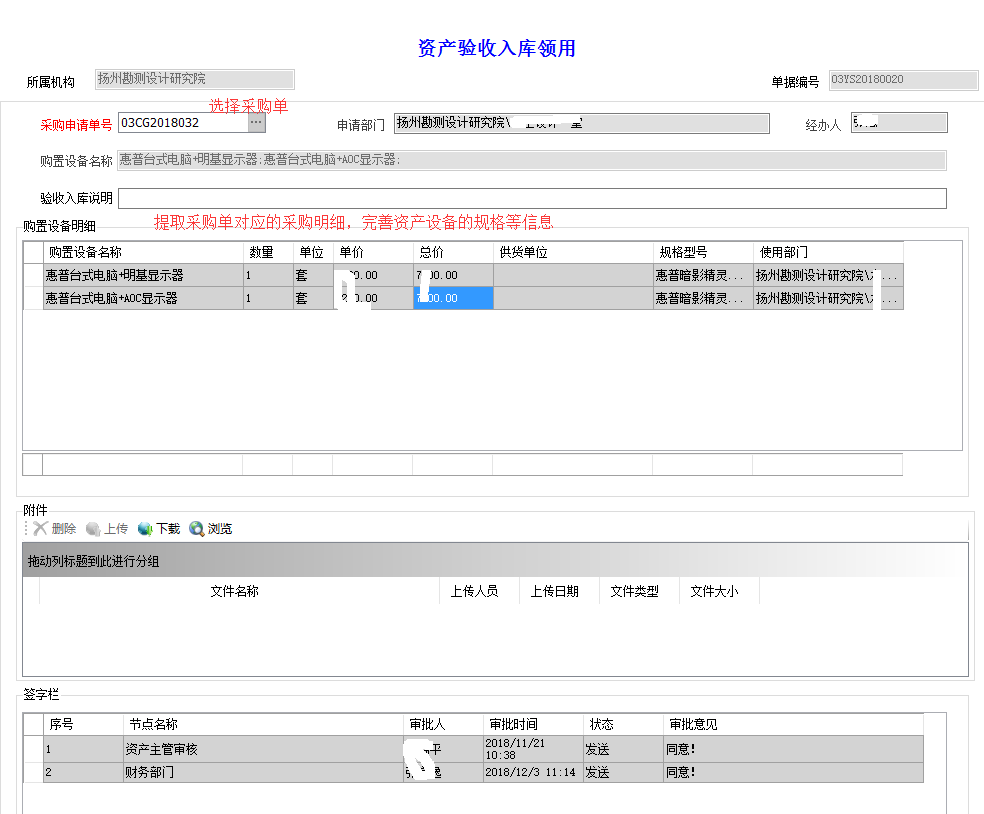Open purchase order picker with the ellipsis button
The width and height of the screenshot is (984, 814).
click(x=256, y=121)
